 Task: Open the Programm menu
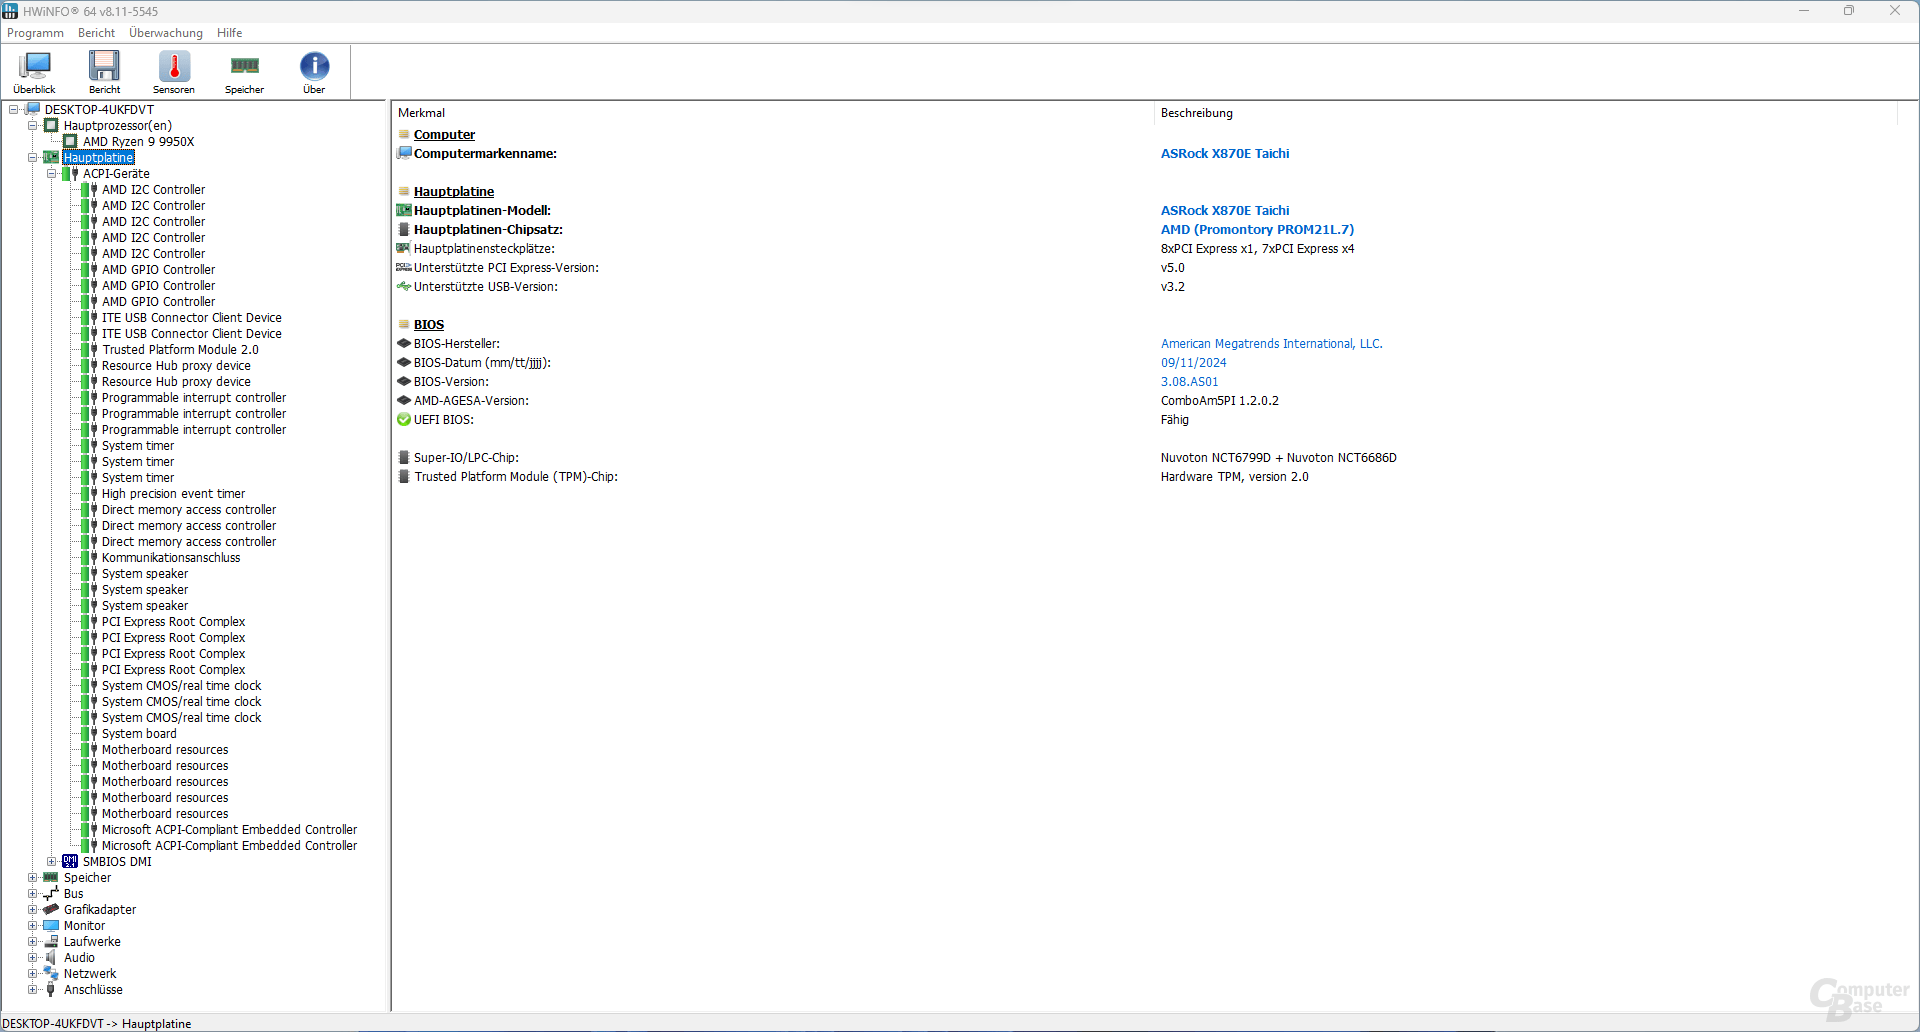[35, 33]
